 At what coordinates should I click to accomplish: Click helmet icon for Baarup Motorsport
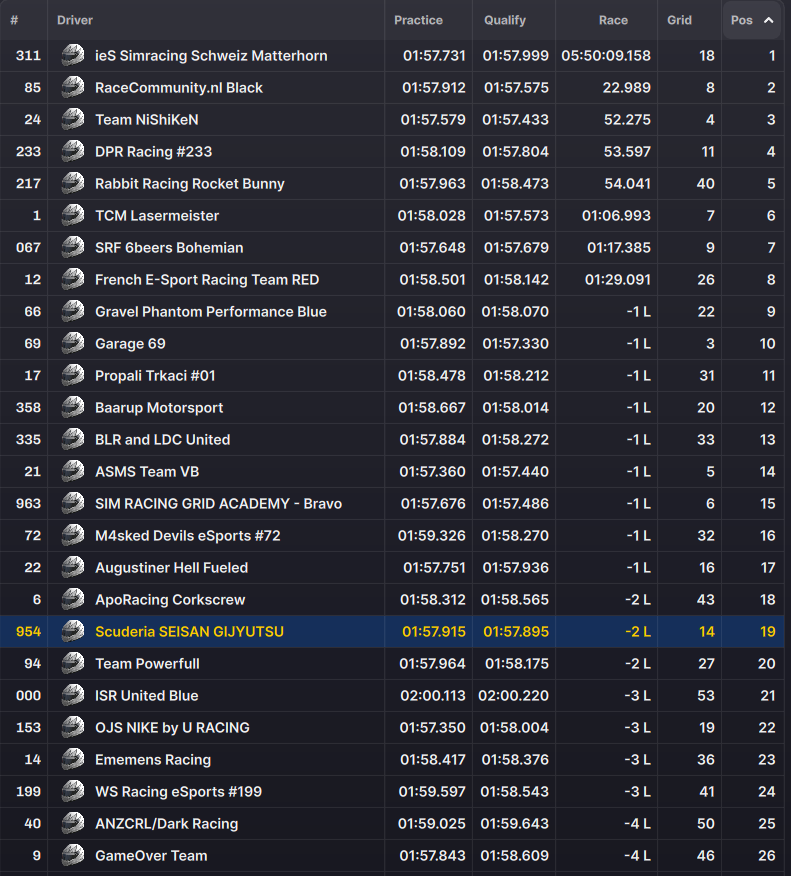click(73, 407)
